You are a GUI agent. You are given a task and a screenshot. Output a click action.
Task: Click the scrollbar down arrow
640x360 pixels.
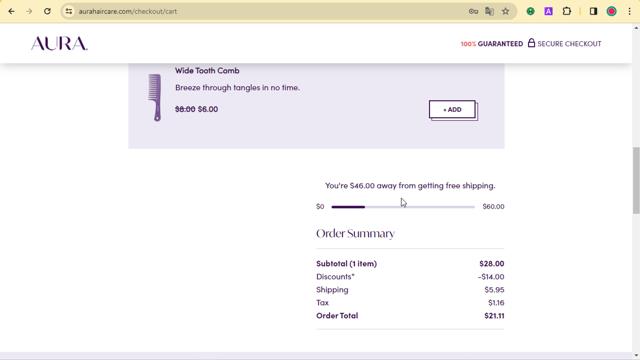click(636, 356)
